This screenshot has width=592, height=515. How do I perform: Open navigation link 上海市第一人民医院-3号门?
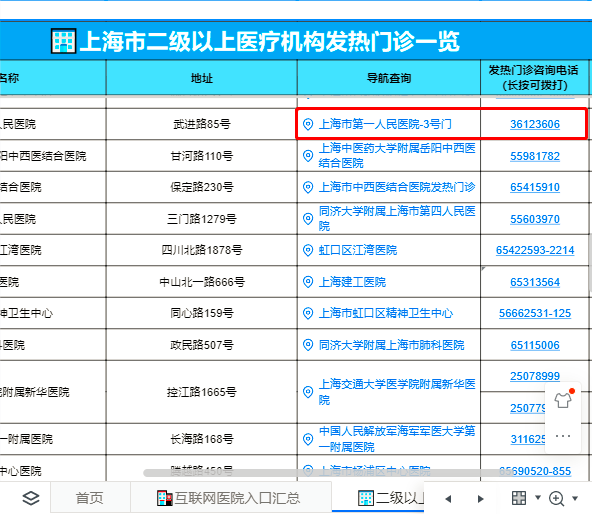(385, 124)
